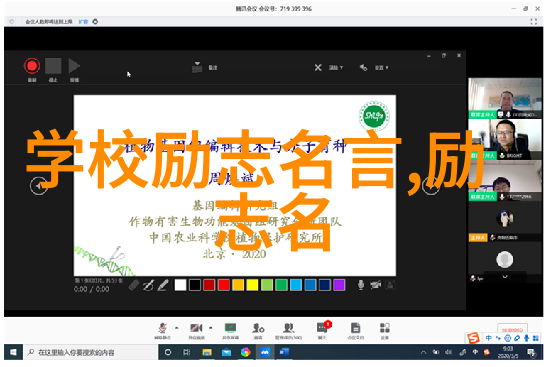Screen dimensions: 550x367
Task: Open the notification center icon
Action: [x=531, y=352]
